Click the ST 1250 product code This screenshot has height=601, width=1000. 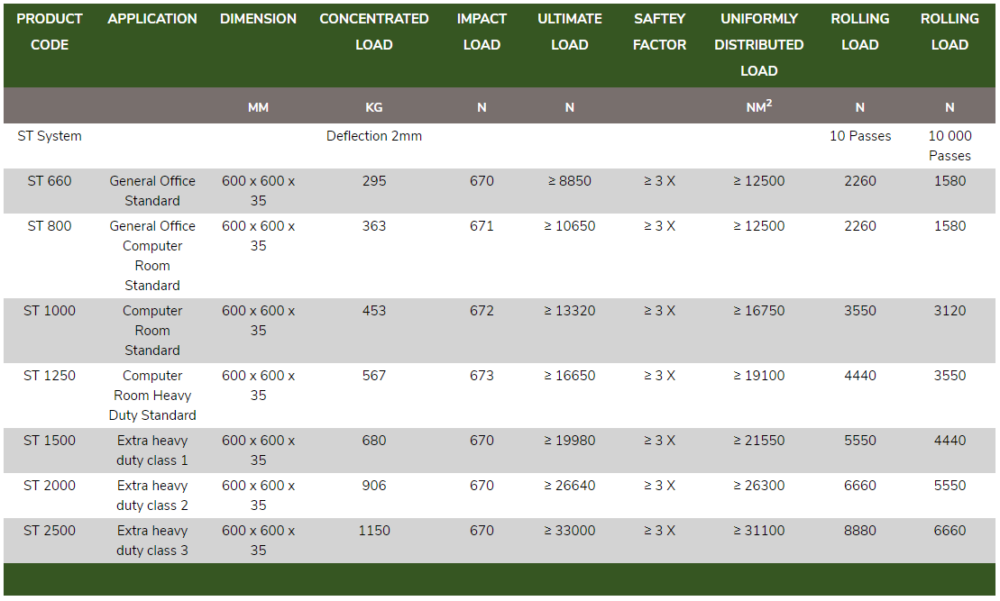pyautogui.click(x=49, y=376)
